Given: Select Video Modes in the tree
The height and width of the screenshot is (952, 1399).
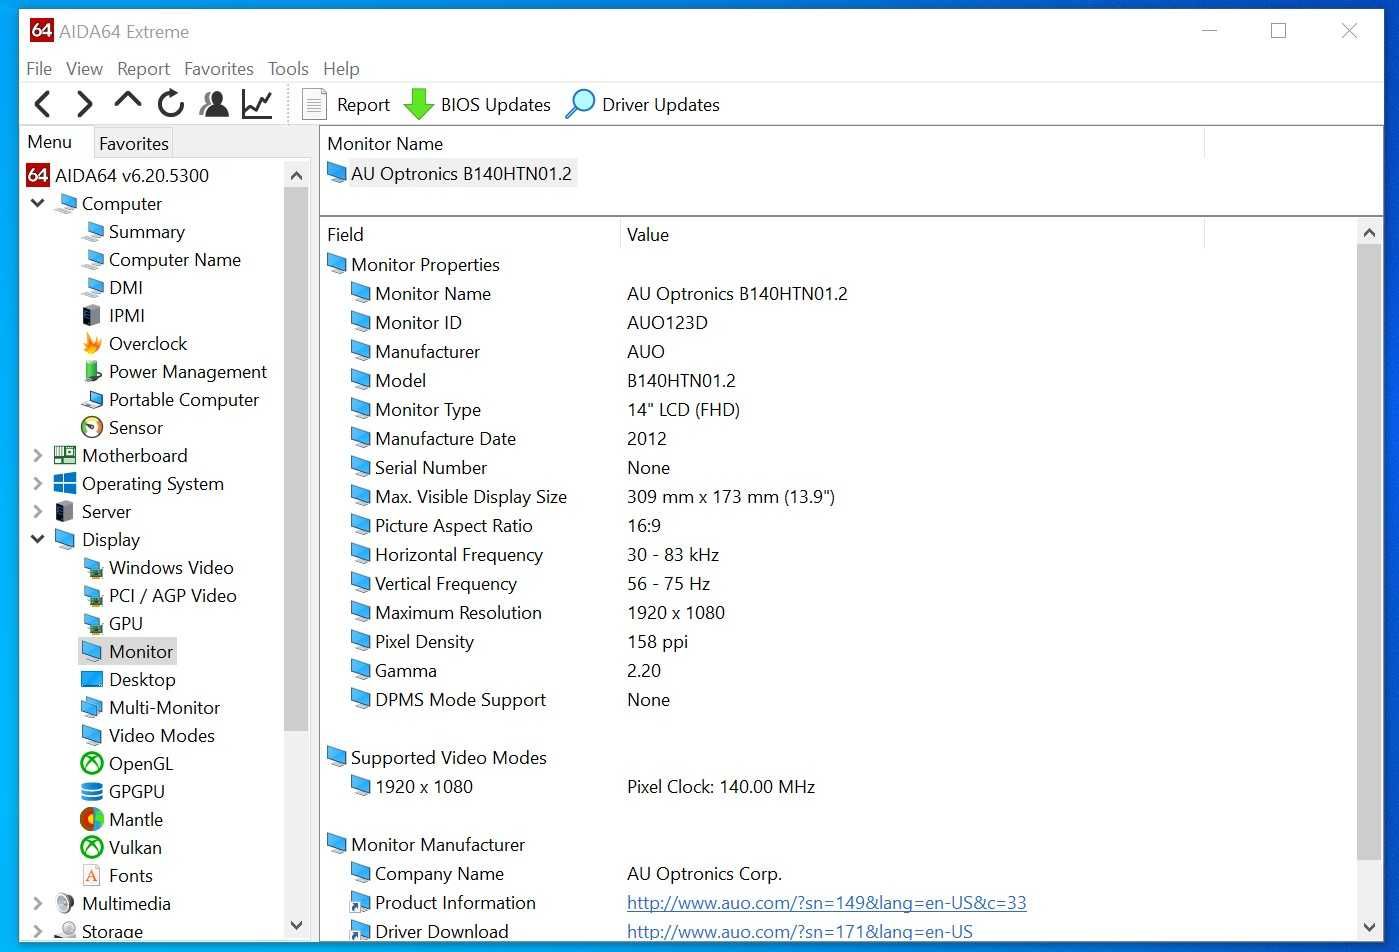Looking at the screenshot, I should pyautogui.click(x=162, y=736).
